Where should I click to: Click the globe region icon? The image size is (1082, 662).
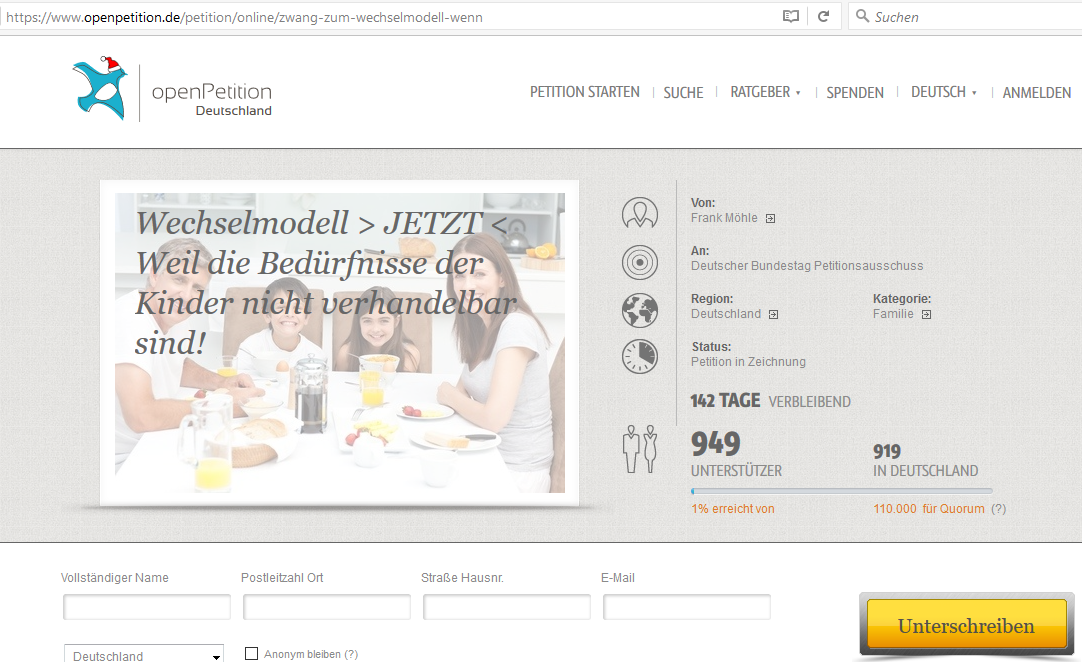[639, 310]
